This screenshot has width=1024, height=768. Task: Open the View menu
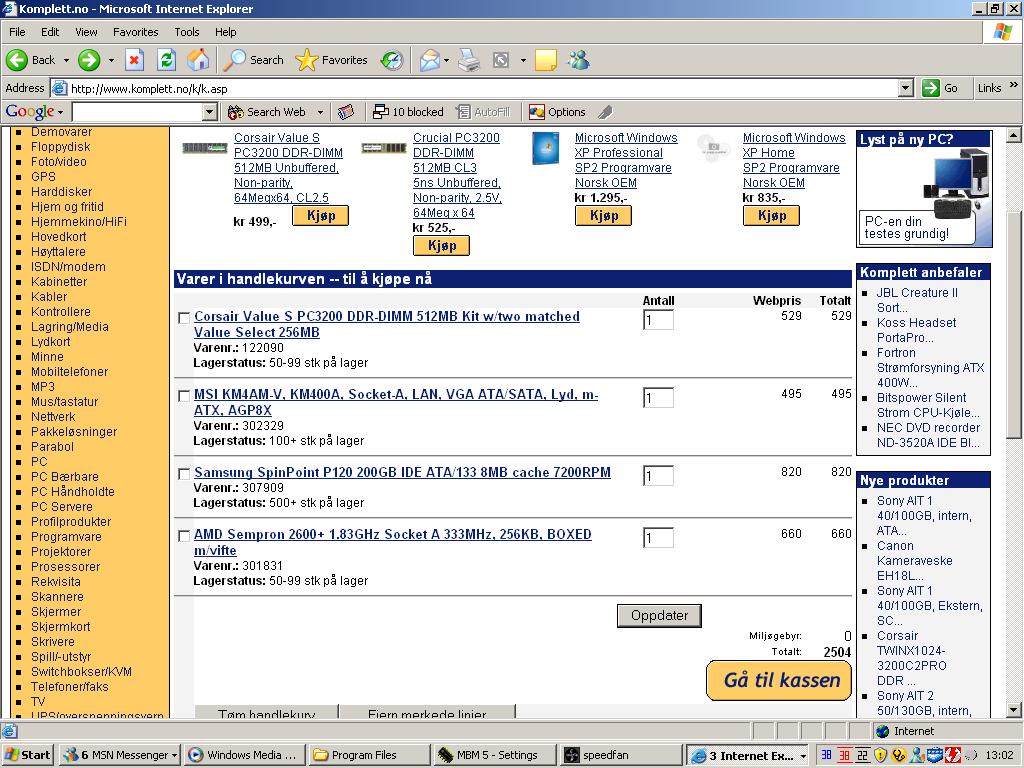pyautogui.click(x=86, y=32)
